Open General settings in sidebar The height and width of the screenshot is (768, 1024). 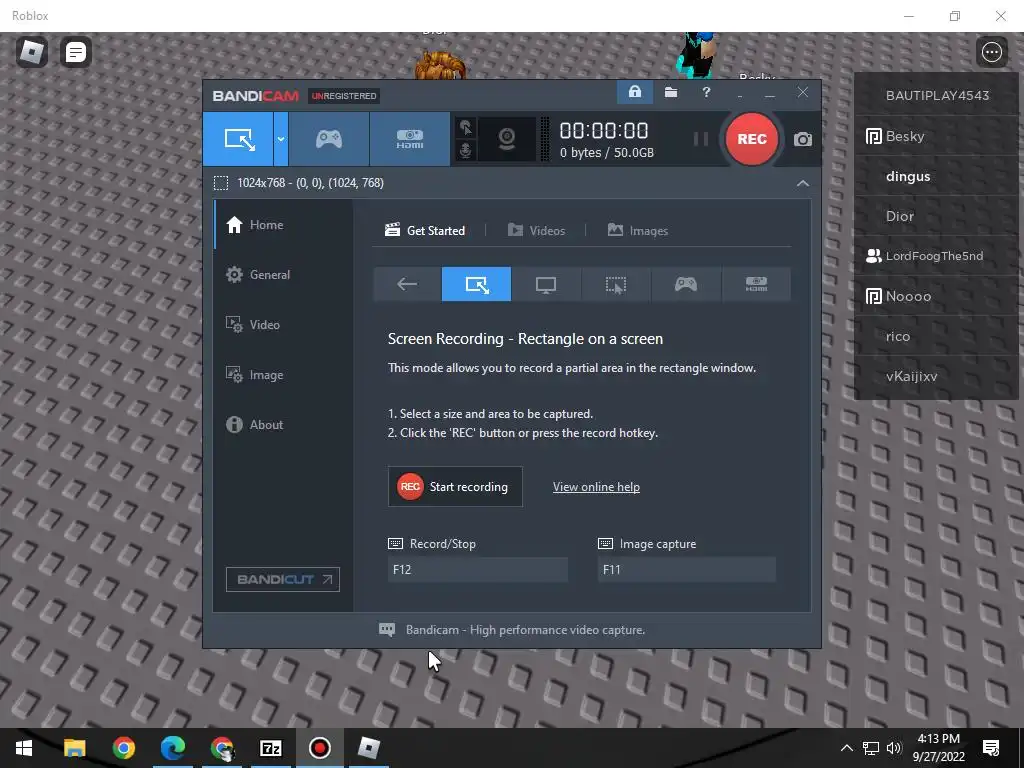click(283, 274)
